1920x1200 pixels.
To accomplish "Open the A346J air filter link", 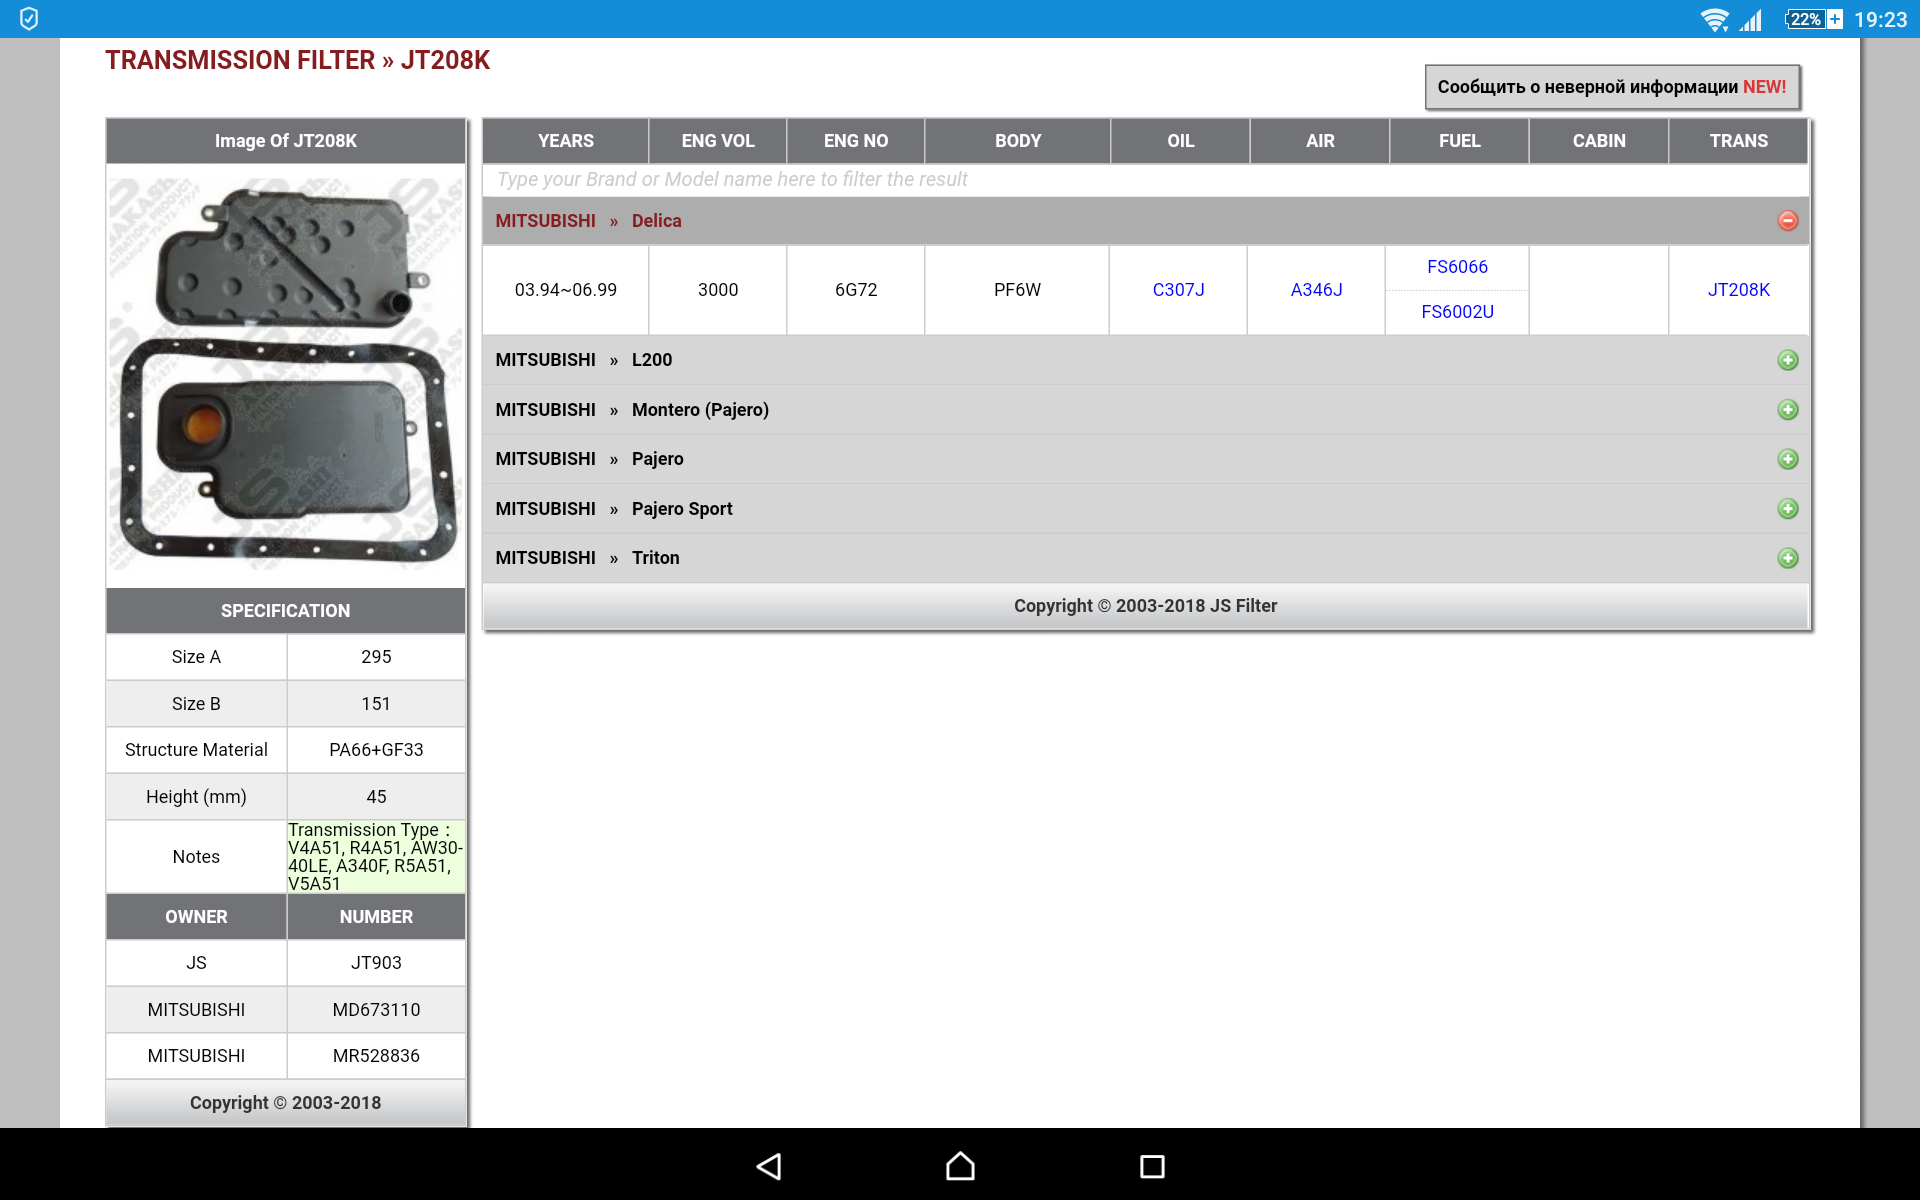I will [1316, 290].
